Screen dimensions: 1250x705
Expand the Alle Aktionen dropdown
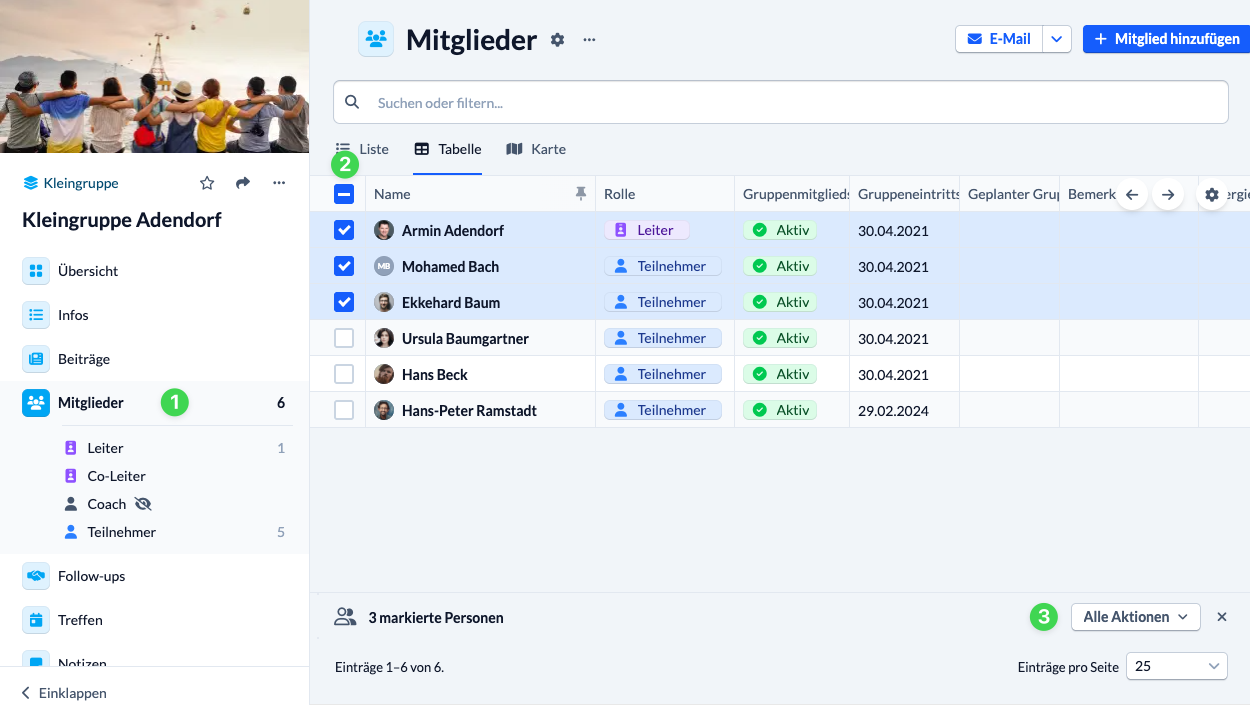tap(1135, 617)
